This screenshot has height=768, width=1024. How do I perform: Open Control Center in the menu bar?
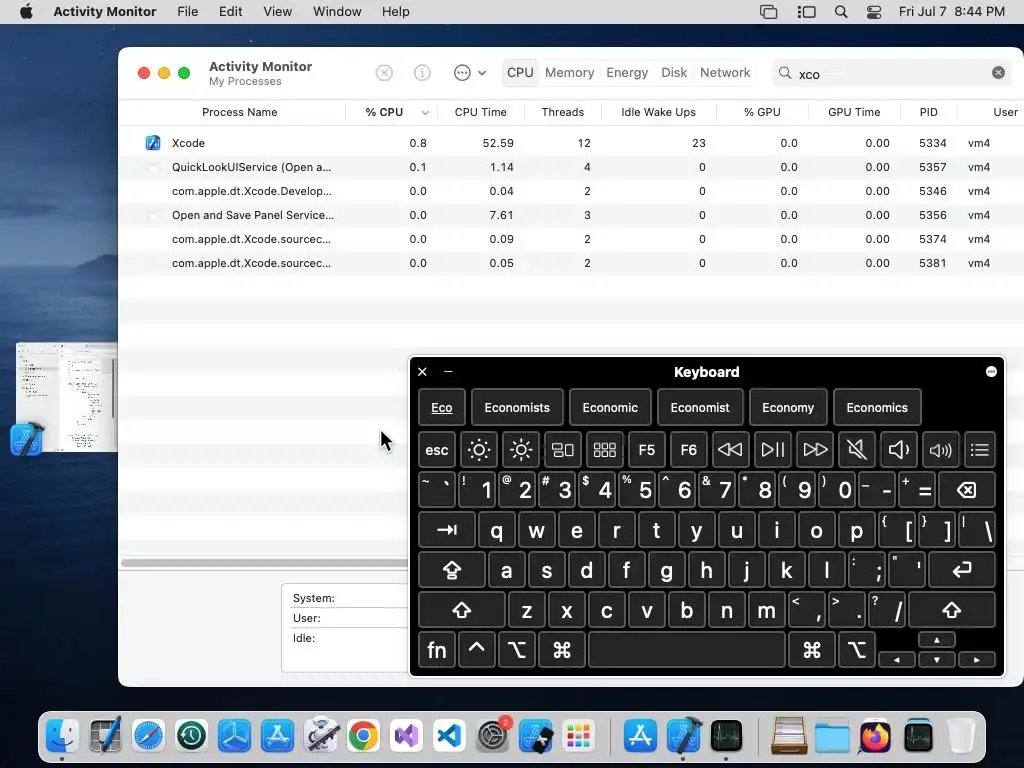click(874, 12)
